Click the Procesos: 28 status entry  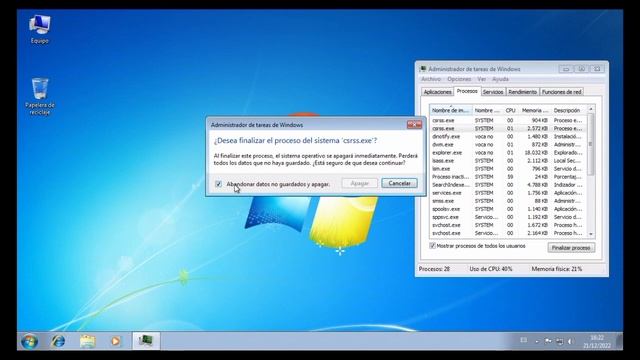(434, 269)
